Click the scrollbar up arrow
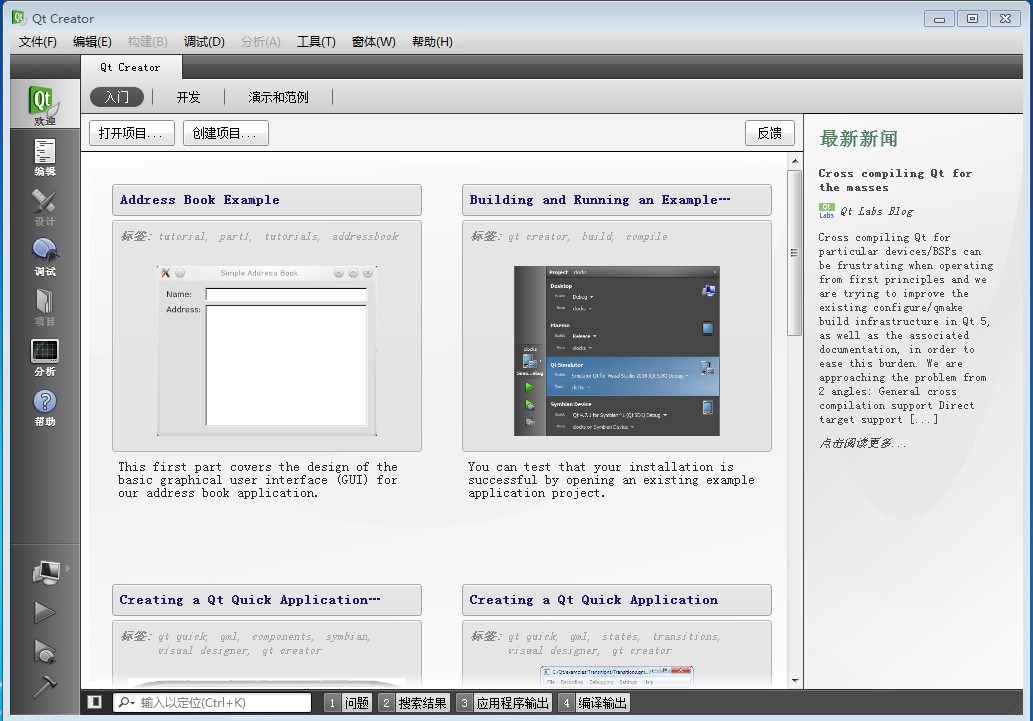The height and width of the screenshot is (721, 1033). click(x=795, y=161)
